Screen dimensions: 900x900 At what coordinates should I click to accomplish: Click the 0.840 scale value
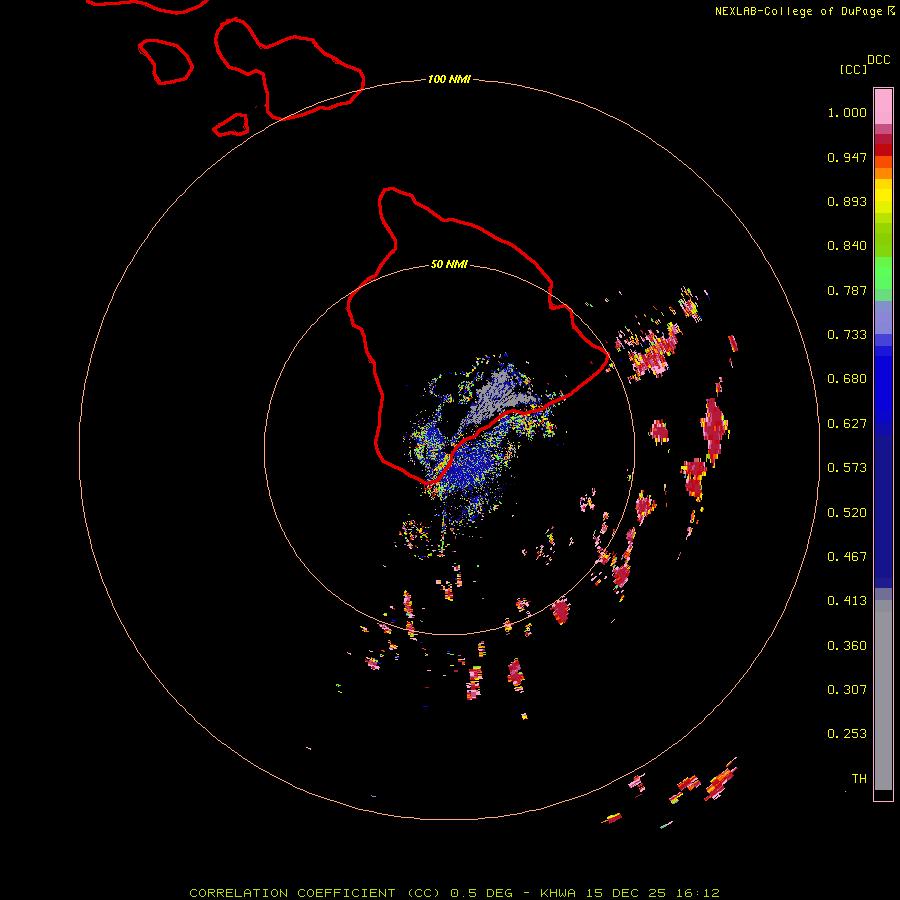tap(847, 246)
